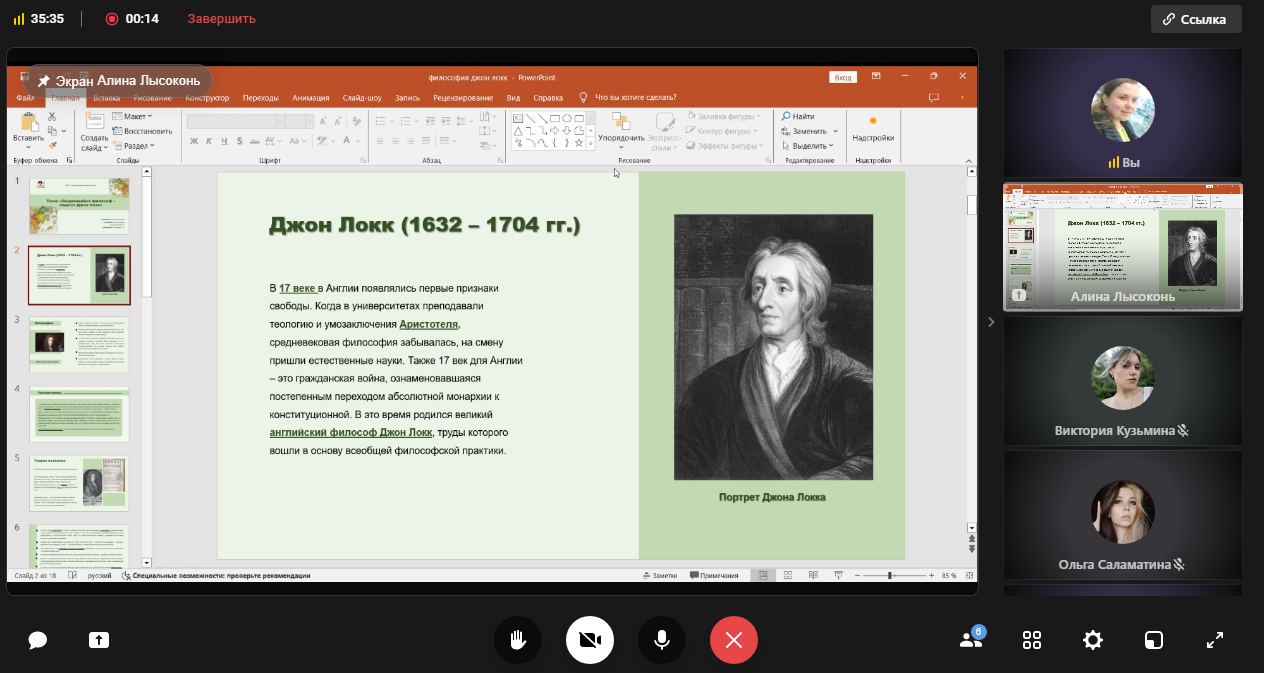
Task: Open the grid layout view icon
Action: 1032,640
